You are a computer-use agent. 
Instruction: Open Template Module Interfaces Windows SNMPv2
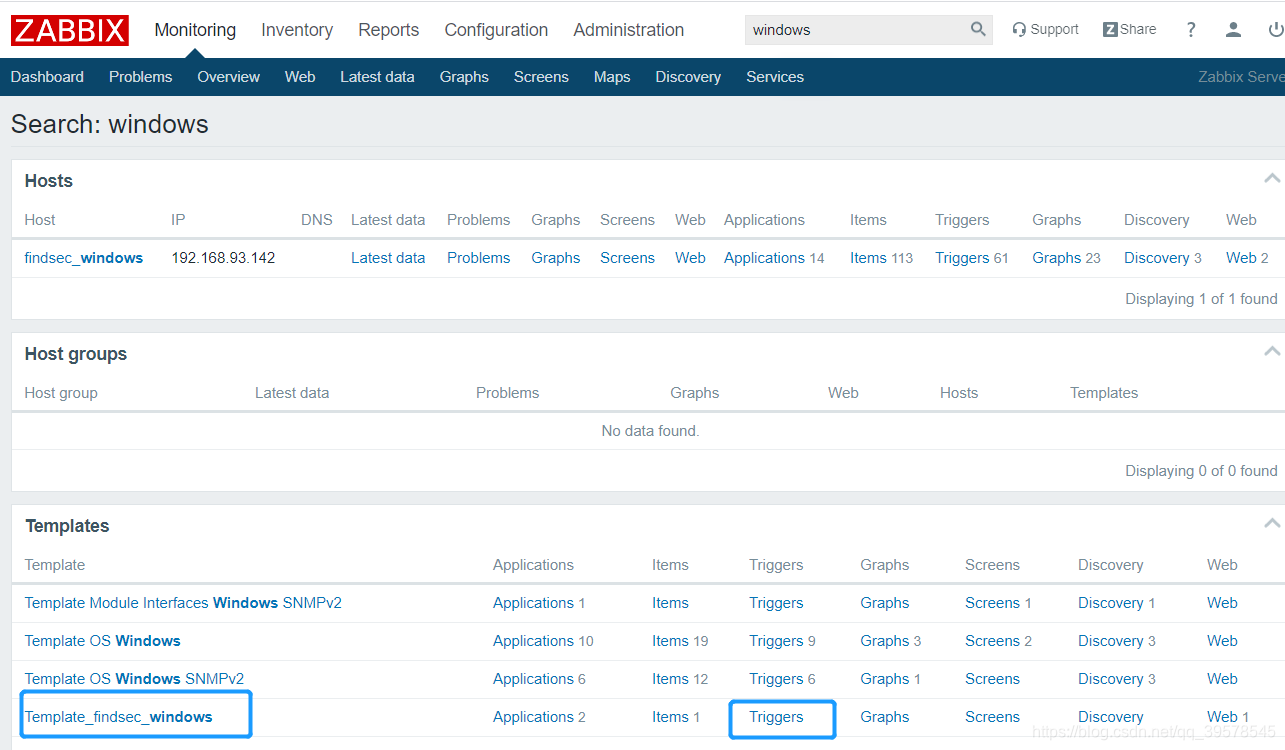[183, 603]
